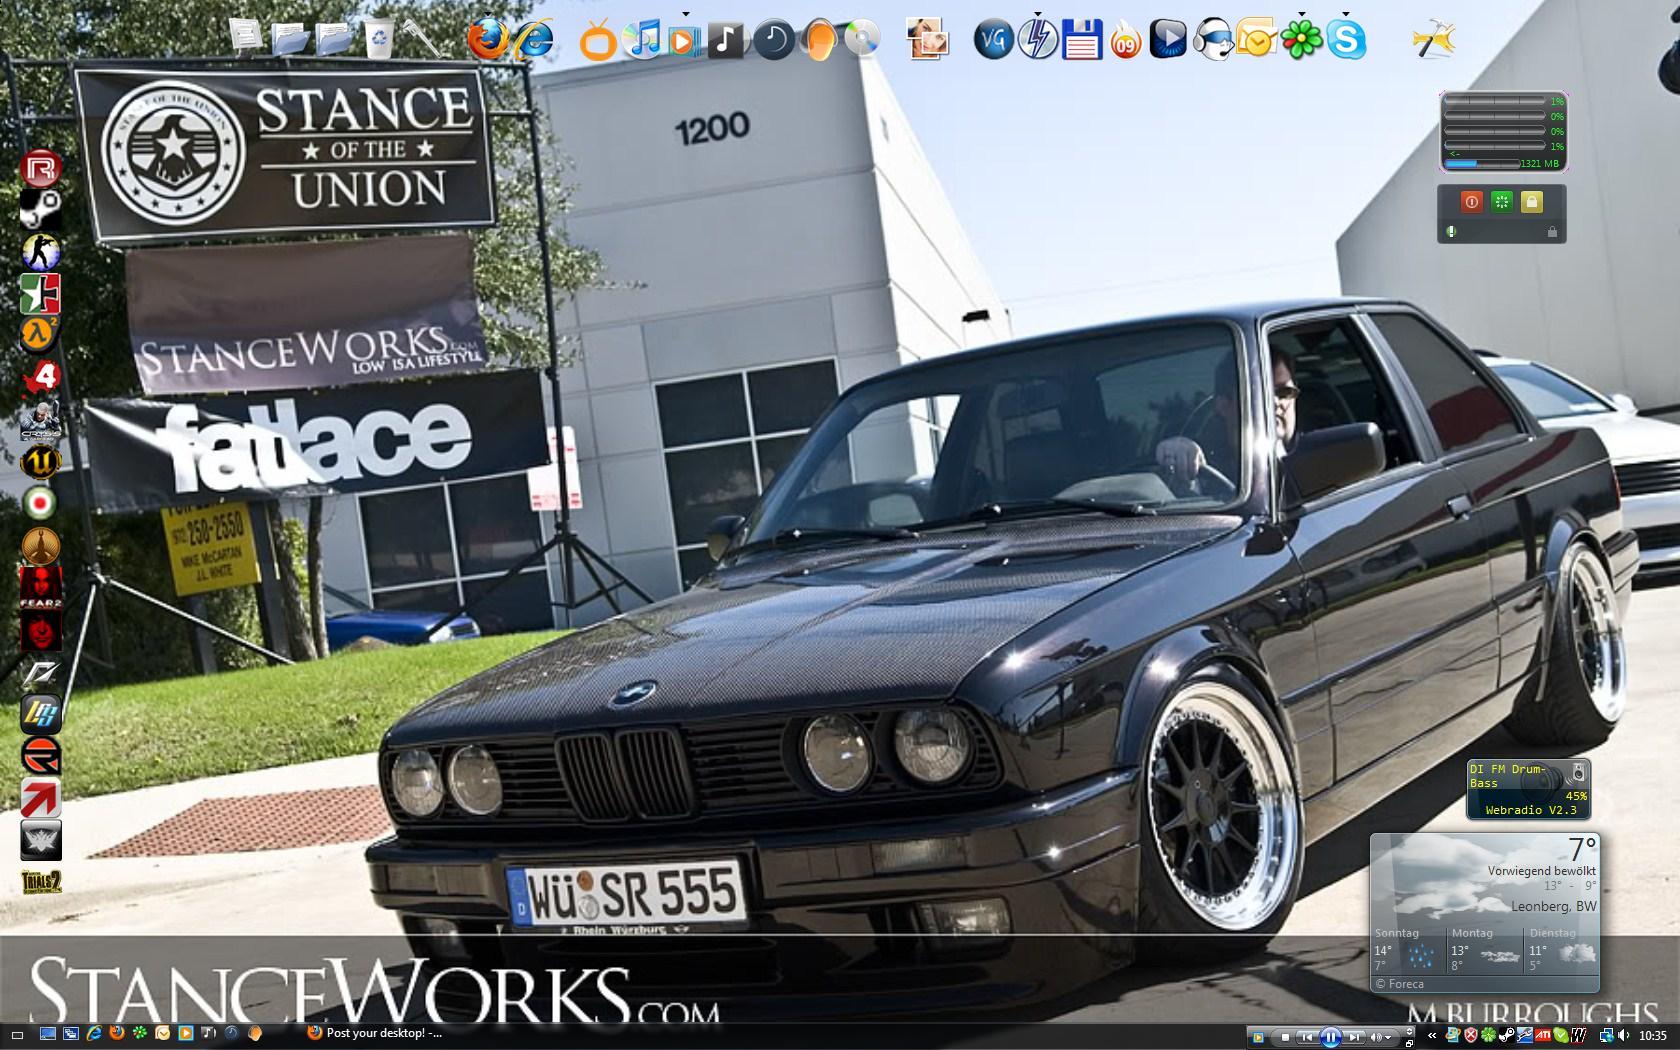
Task: Open the red R icon in left column
Action: [x=41, y=168]
